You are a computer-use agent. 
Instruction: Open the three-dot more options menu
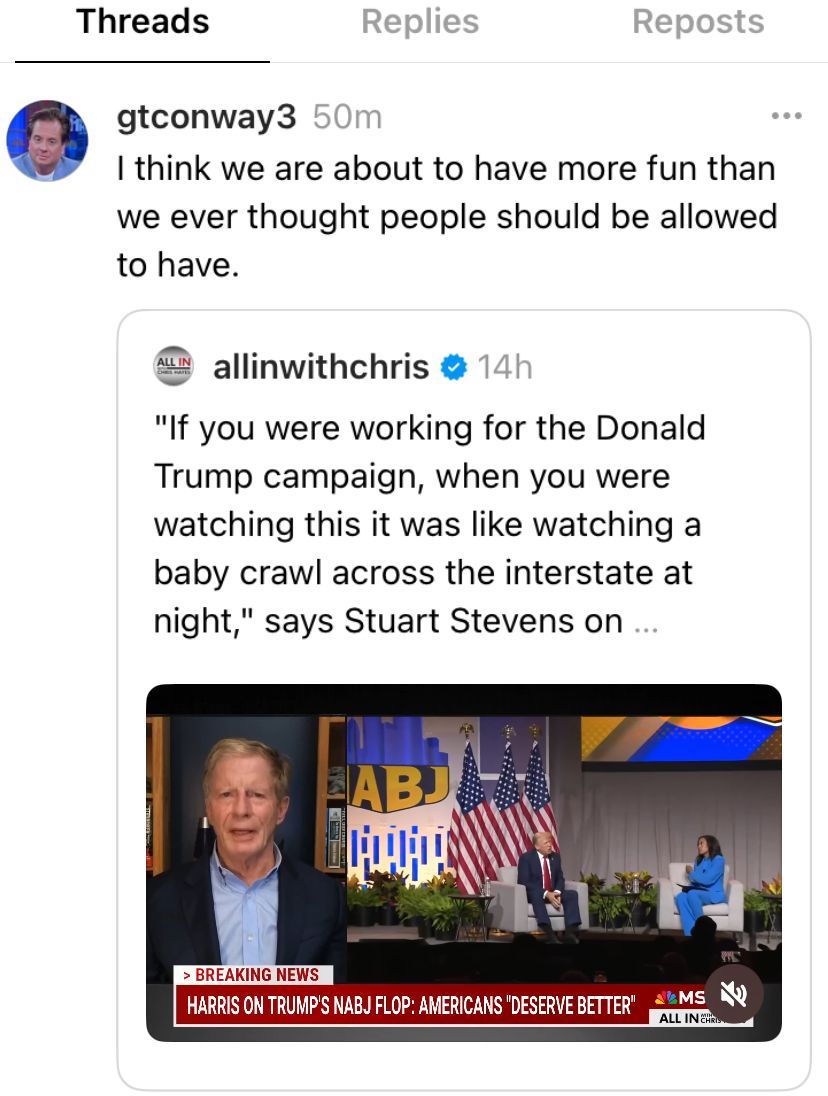tap(787, 117)
